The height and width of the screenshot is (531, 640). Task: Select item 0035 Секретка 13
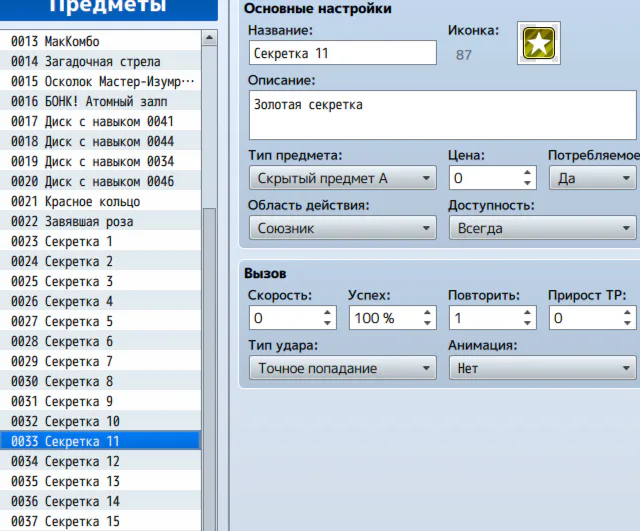tap(100, 481)
